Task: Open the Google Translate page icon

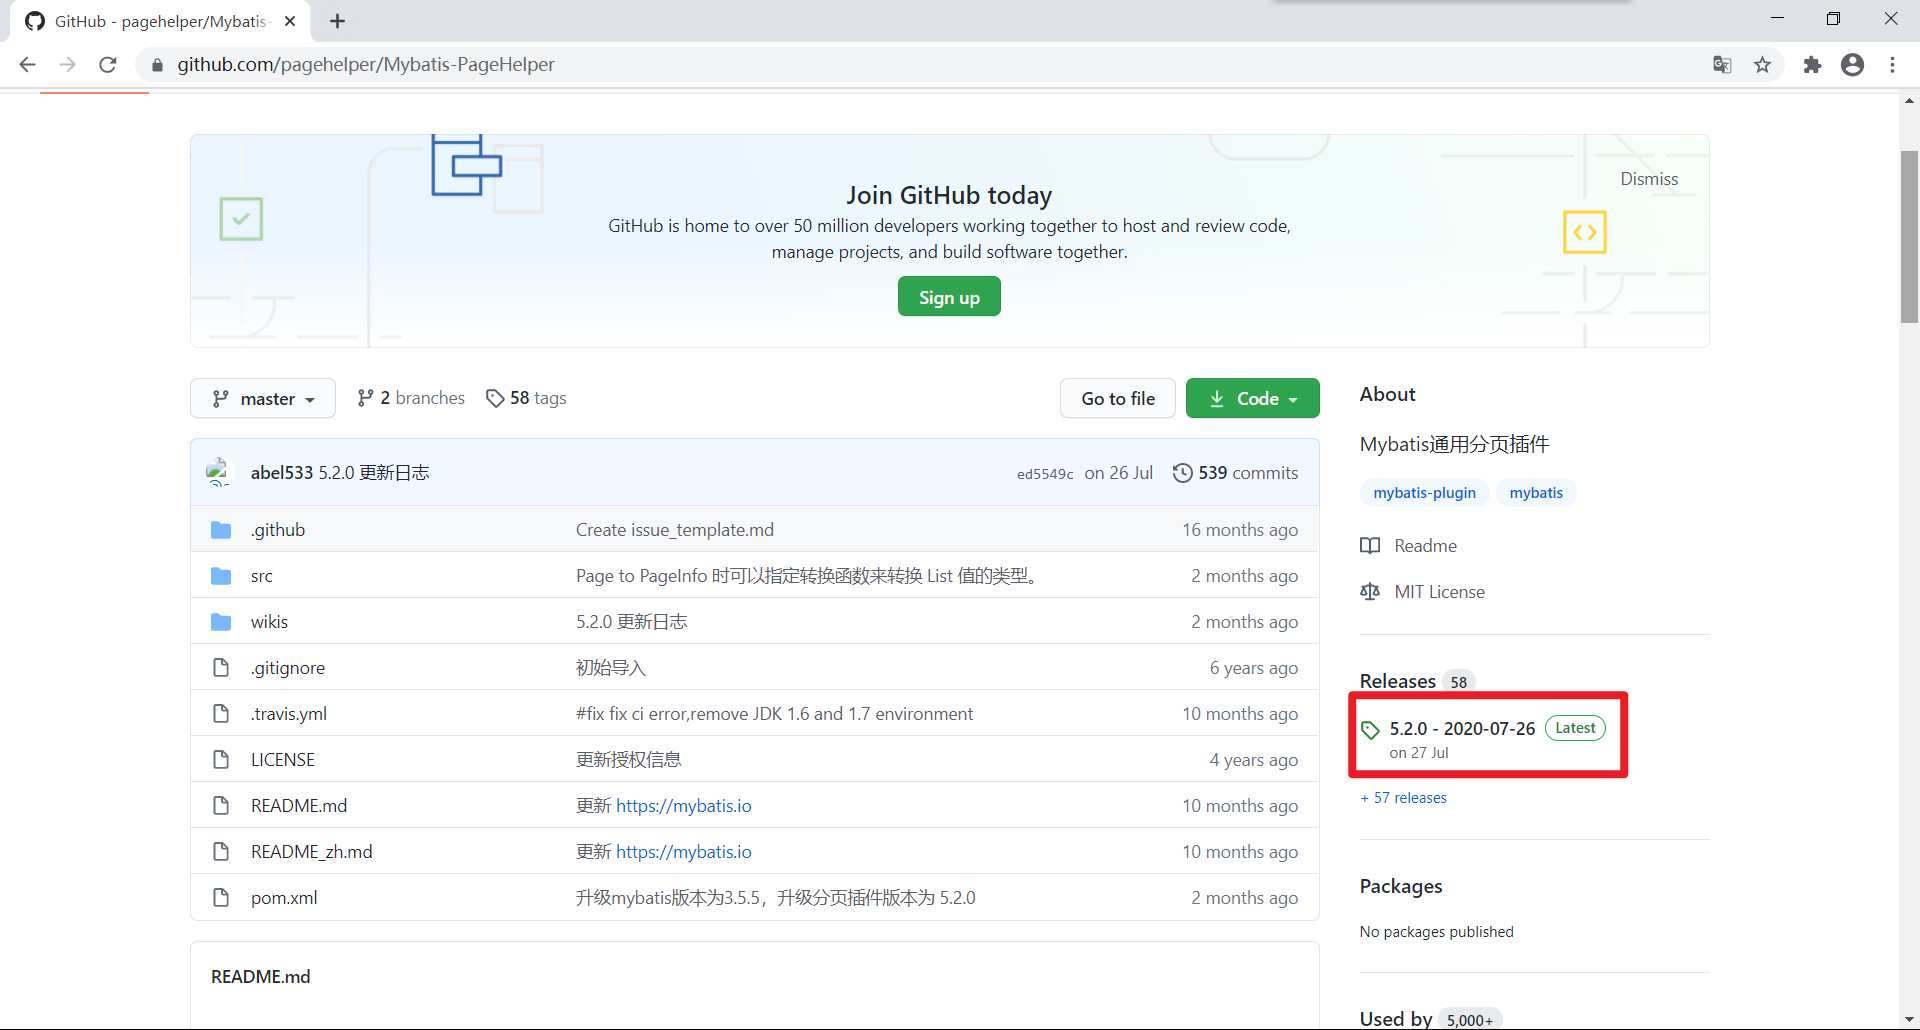Action: 1722,65
